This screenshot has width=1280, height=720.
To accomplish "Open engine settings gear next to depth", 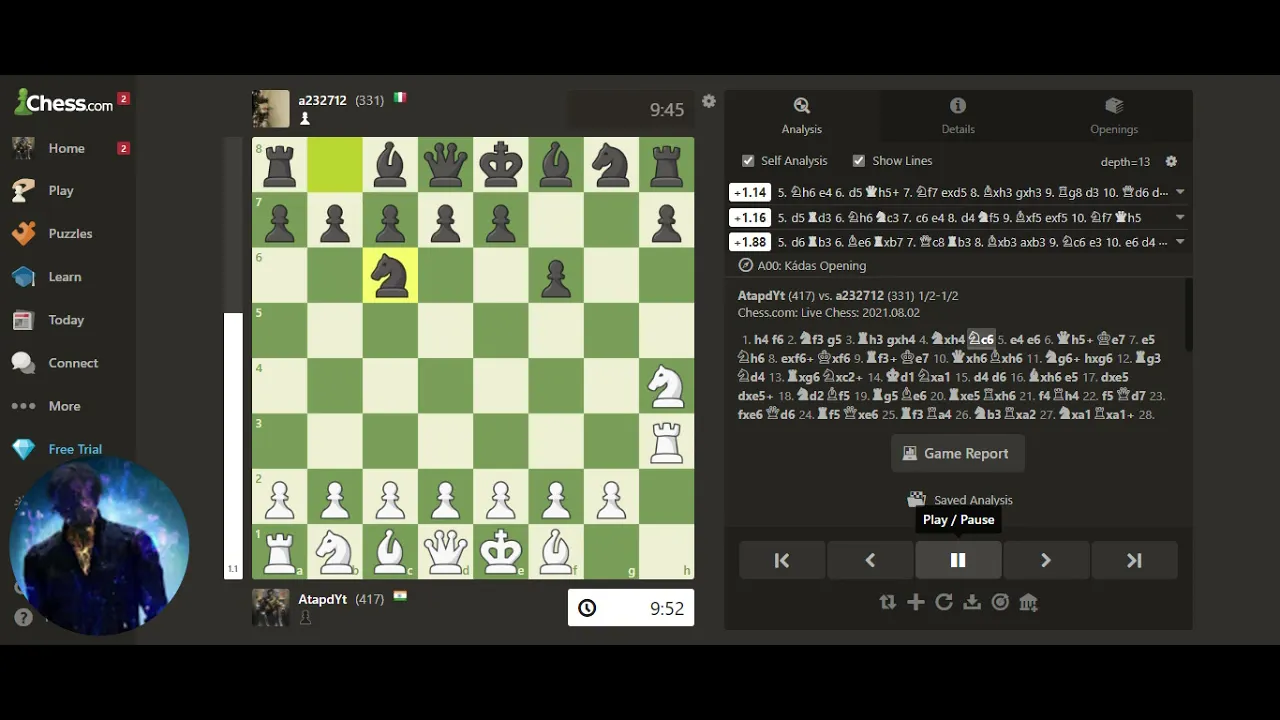I will 1171,161.
